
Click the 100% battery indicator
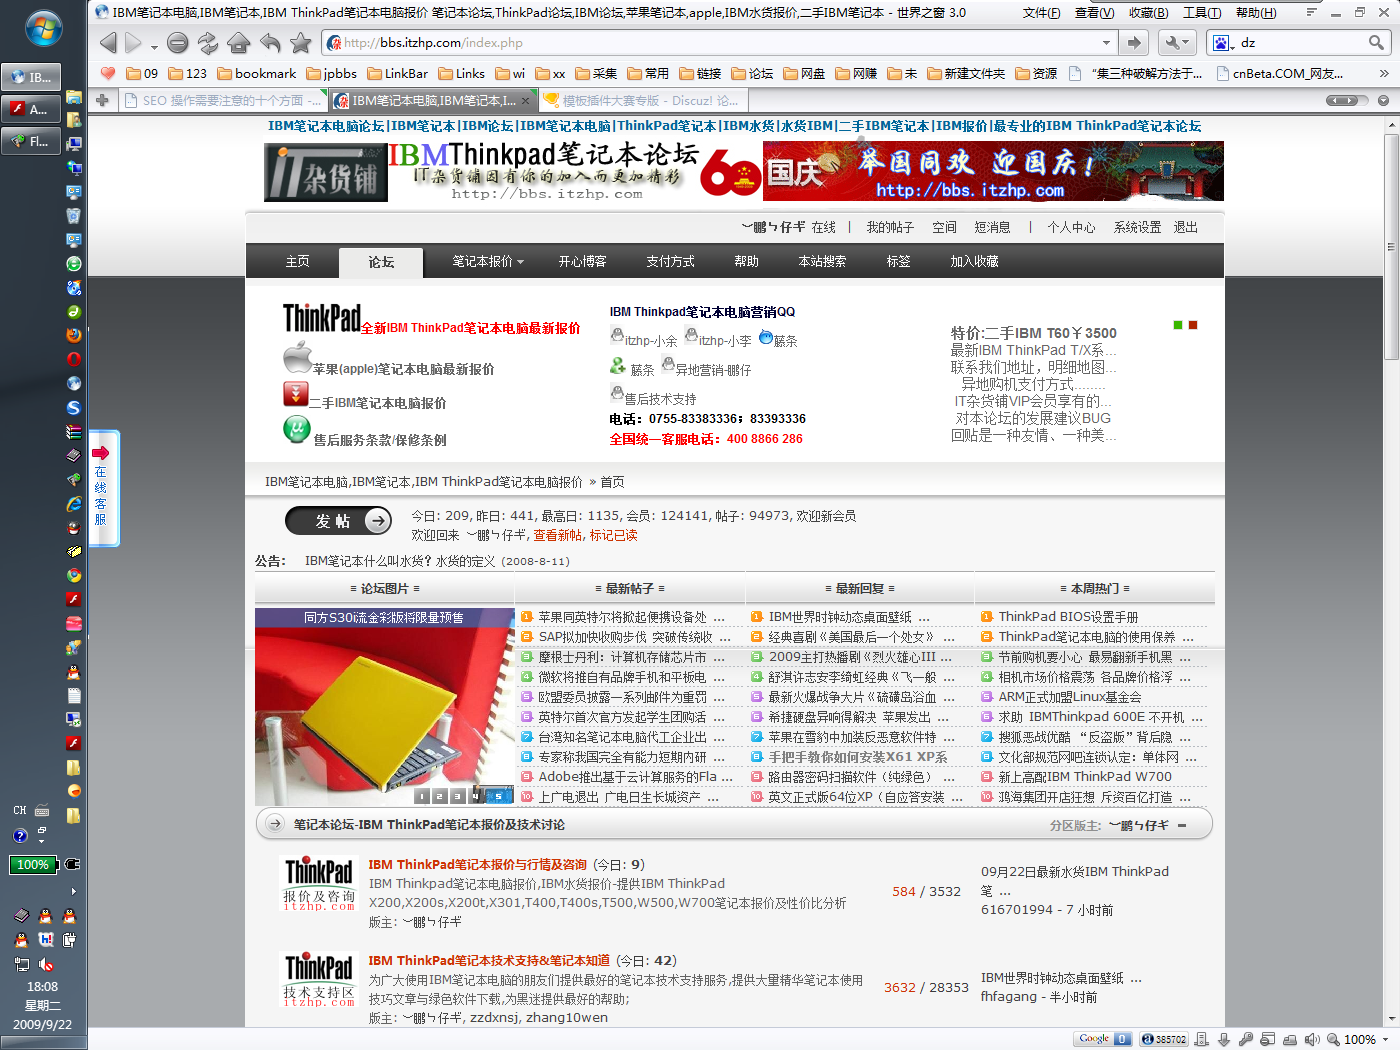pyautogui.click(x=33, y=864)
